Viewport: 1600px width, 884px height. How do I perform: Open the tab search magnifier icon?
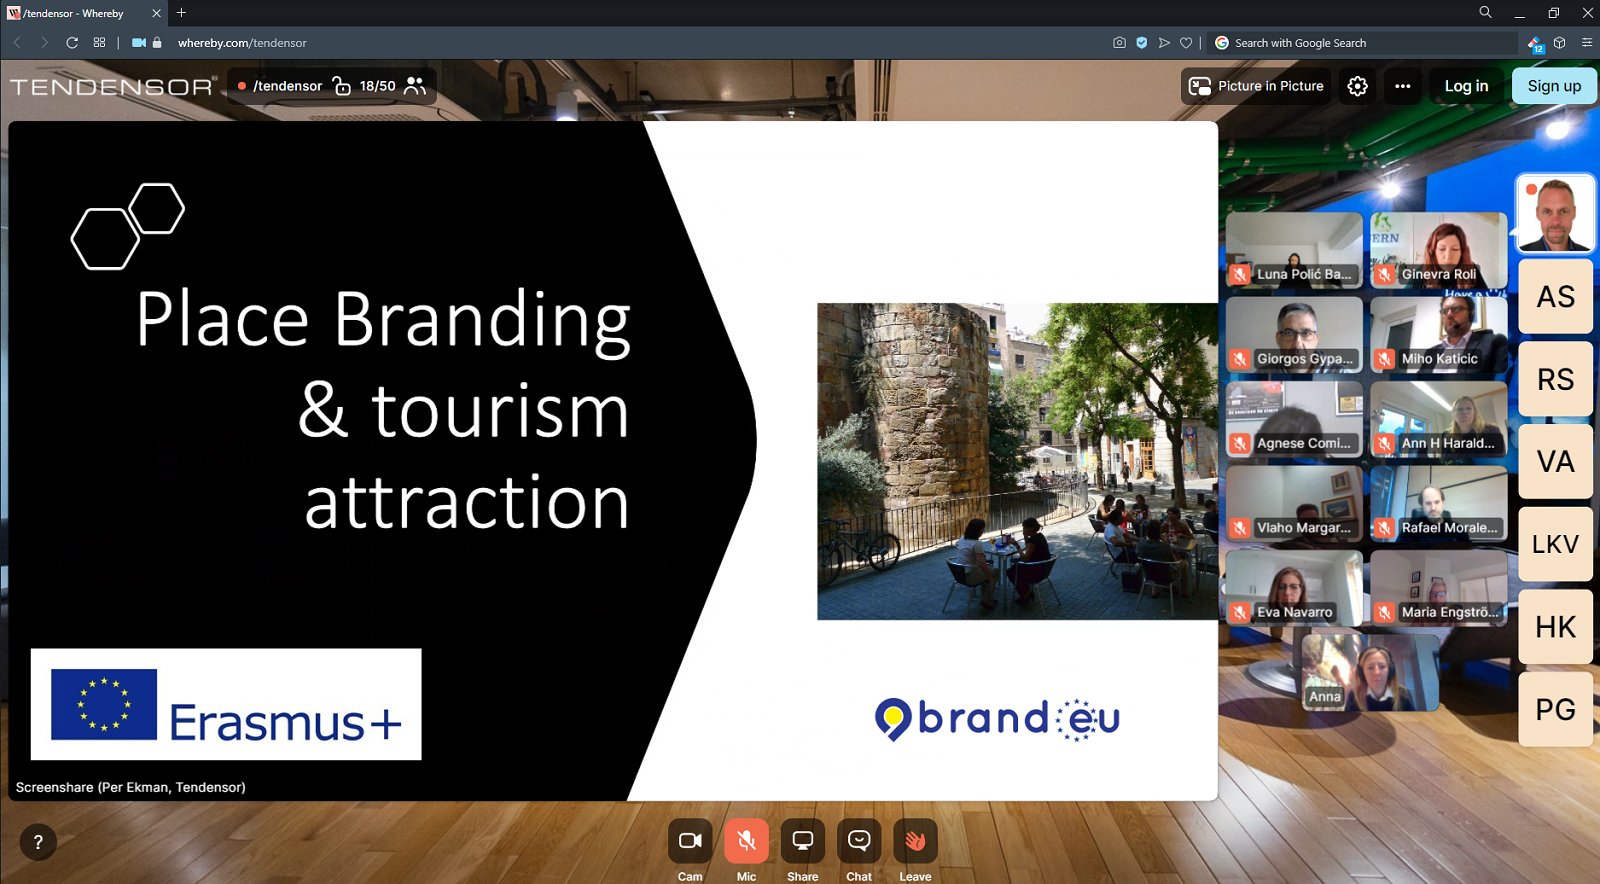point(1485,13)
